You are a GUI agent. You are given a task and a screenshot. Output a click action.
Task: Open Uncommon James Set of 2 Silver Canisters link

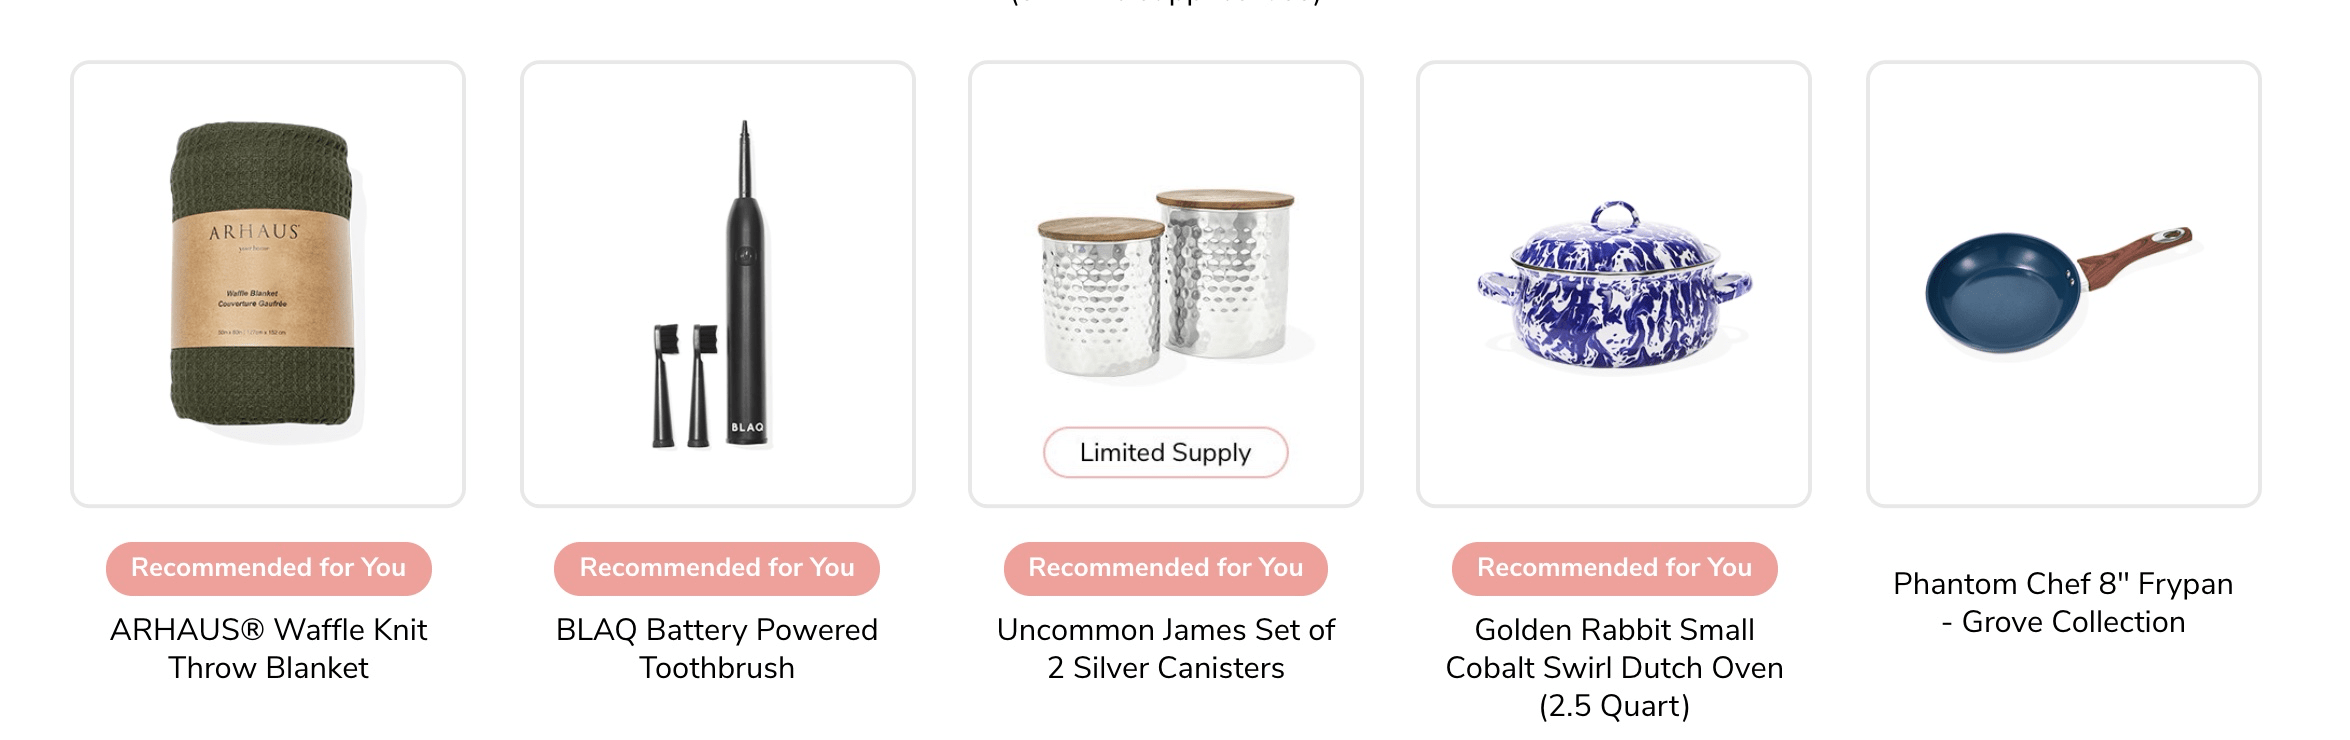[x=1166, y=649]
